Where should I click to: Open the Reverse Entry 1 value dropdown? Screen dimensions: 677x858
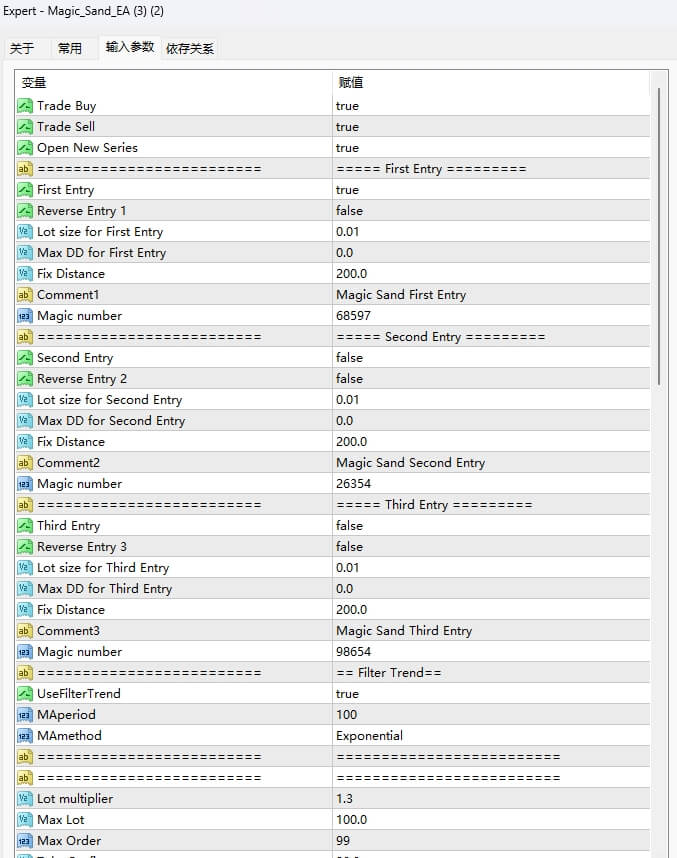[x=349, y=211]
